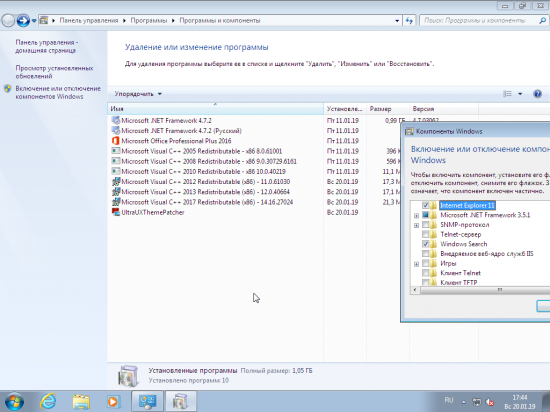Viewport: 550px width, 412px height.
Task: Uncheck Internet Explorer 11 component
Action: pyautogui.click(x=425, y=205)
